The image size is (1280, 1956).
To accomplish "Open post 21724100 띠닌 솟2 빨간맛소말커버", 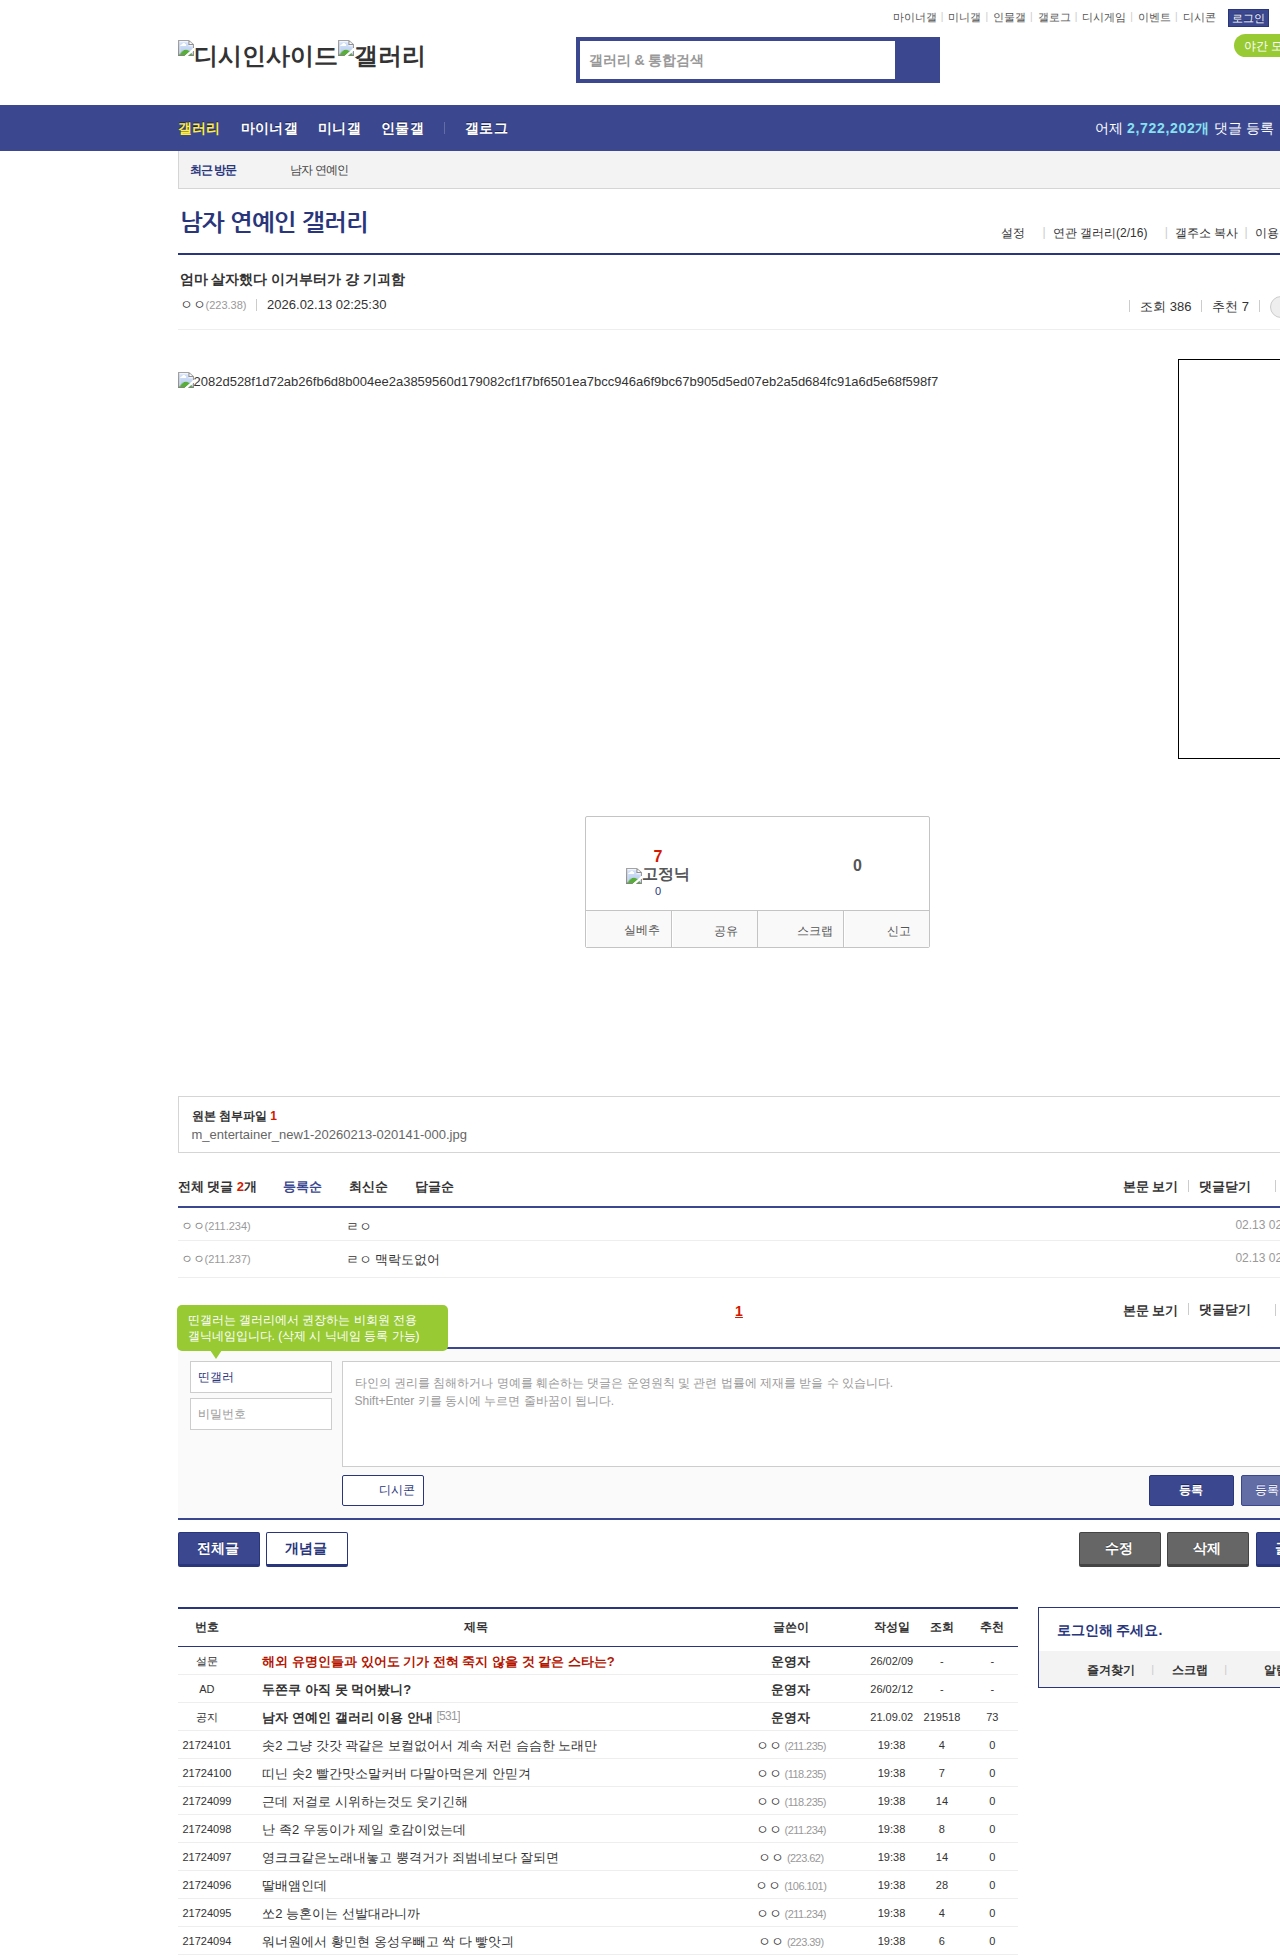I will [x=396, y=1773].
